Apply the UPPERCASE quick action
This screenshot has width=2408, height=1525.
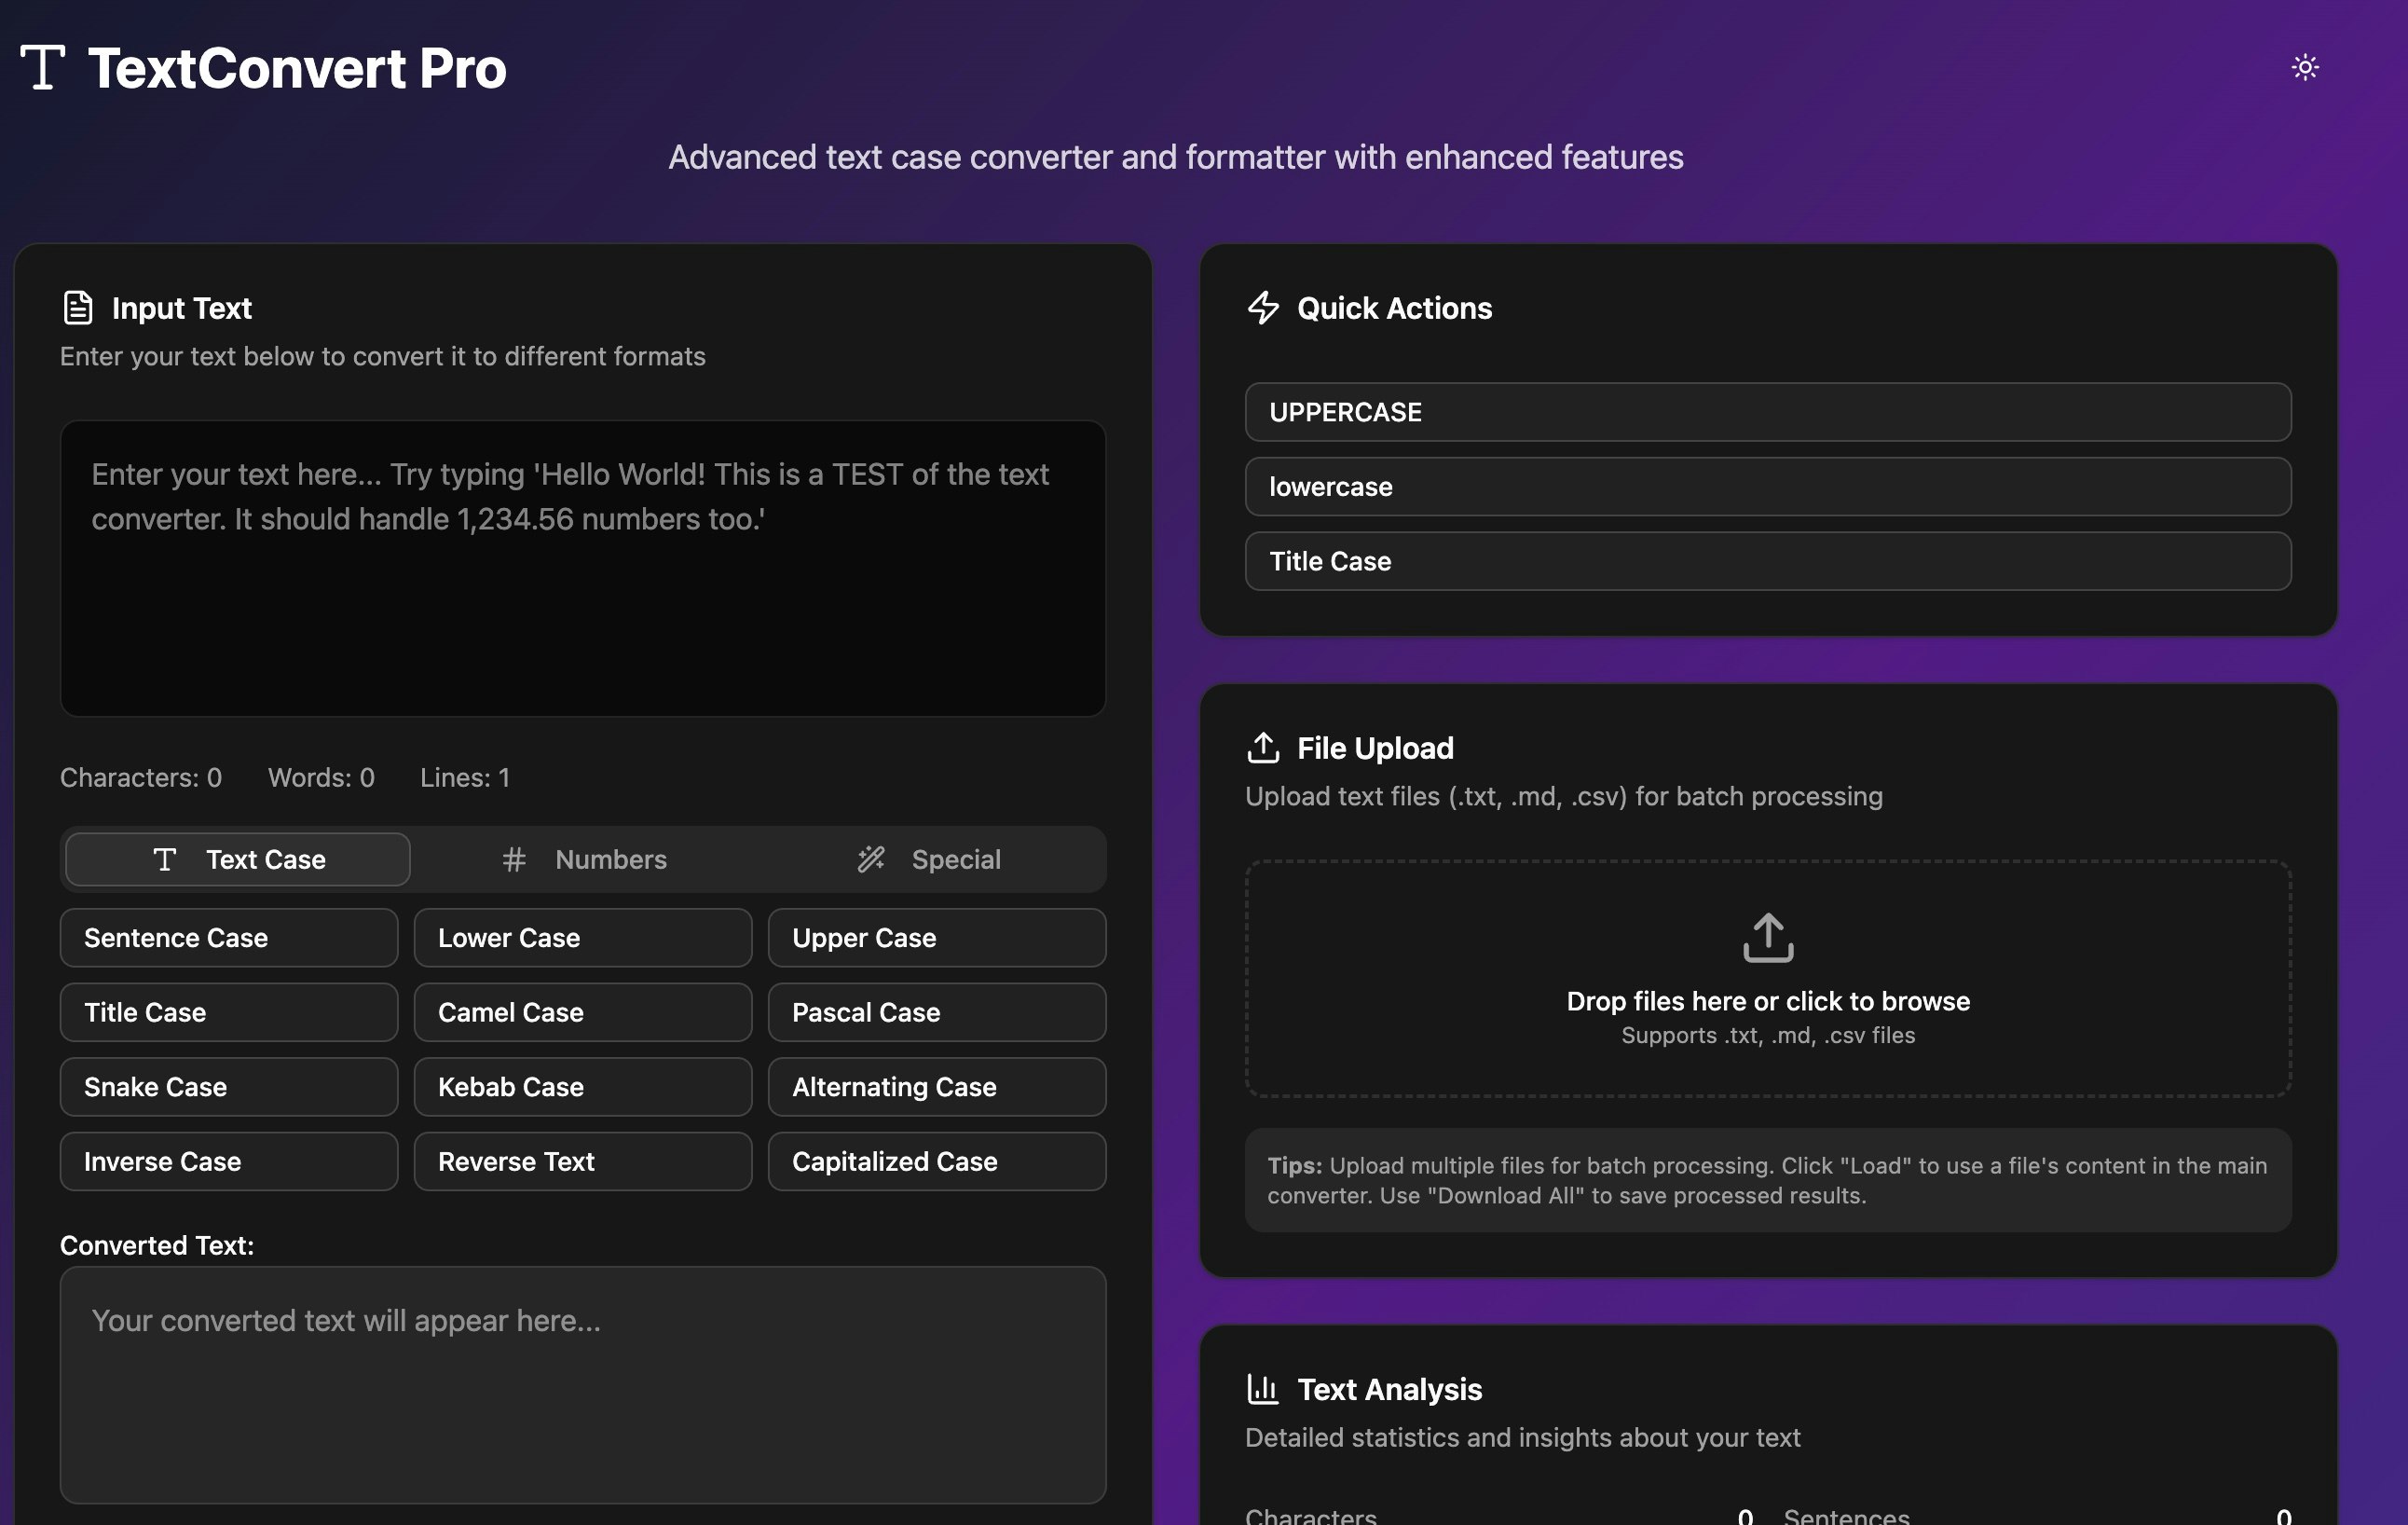tap(1767, 412)
